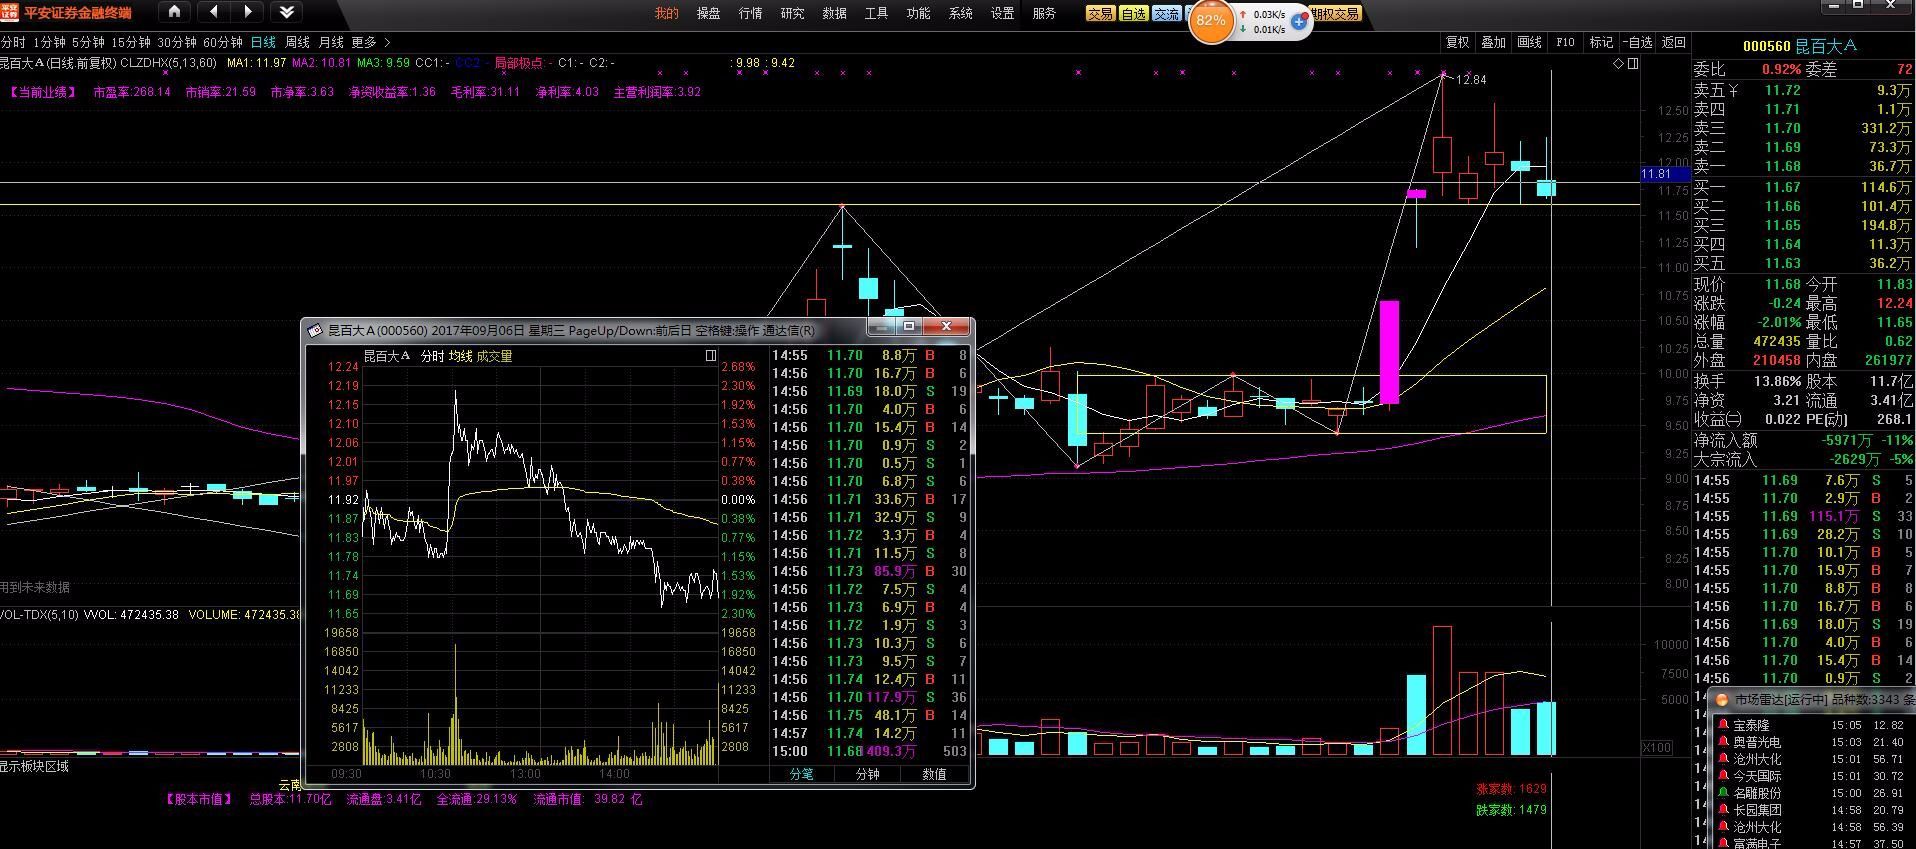Viewport: 1916px width, 849px height.
Task: Click the 均线 label in intraday popup
Action: (460, 356)
